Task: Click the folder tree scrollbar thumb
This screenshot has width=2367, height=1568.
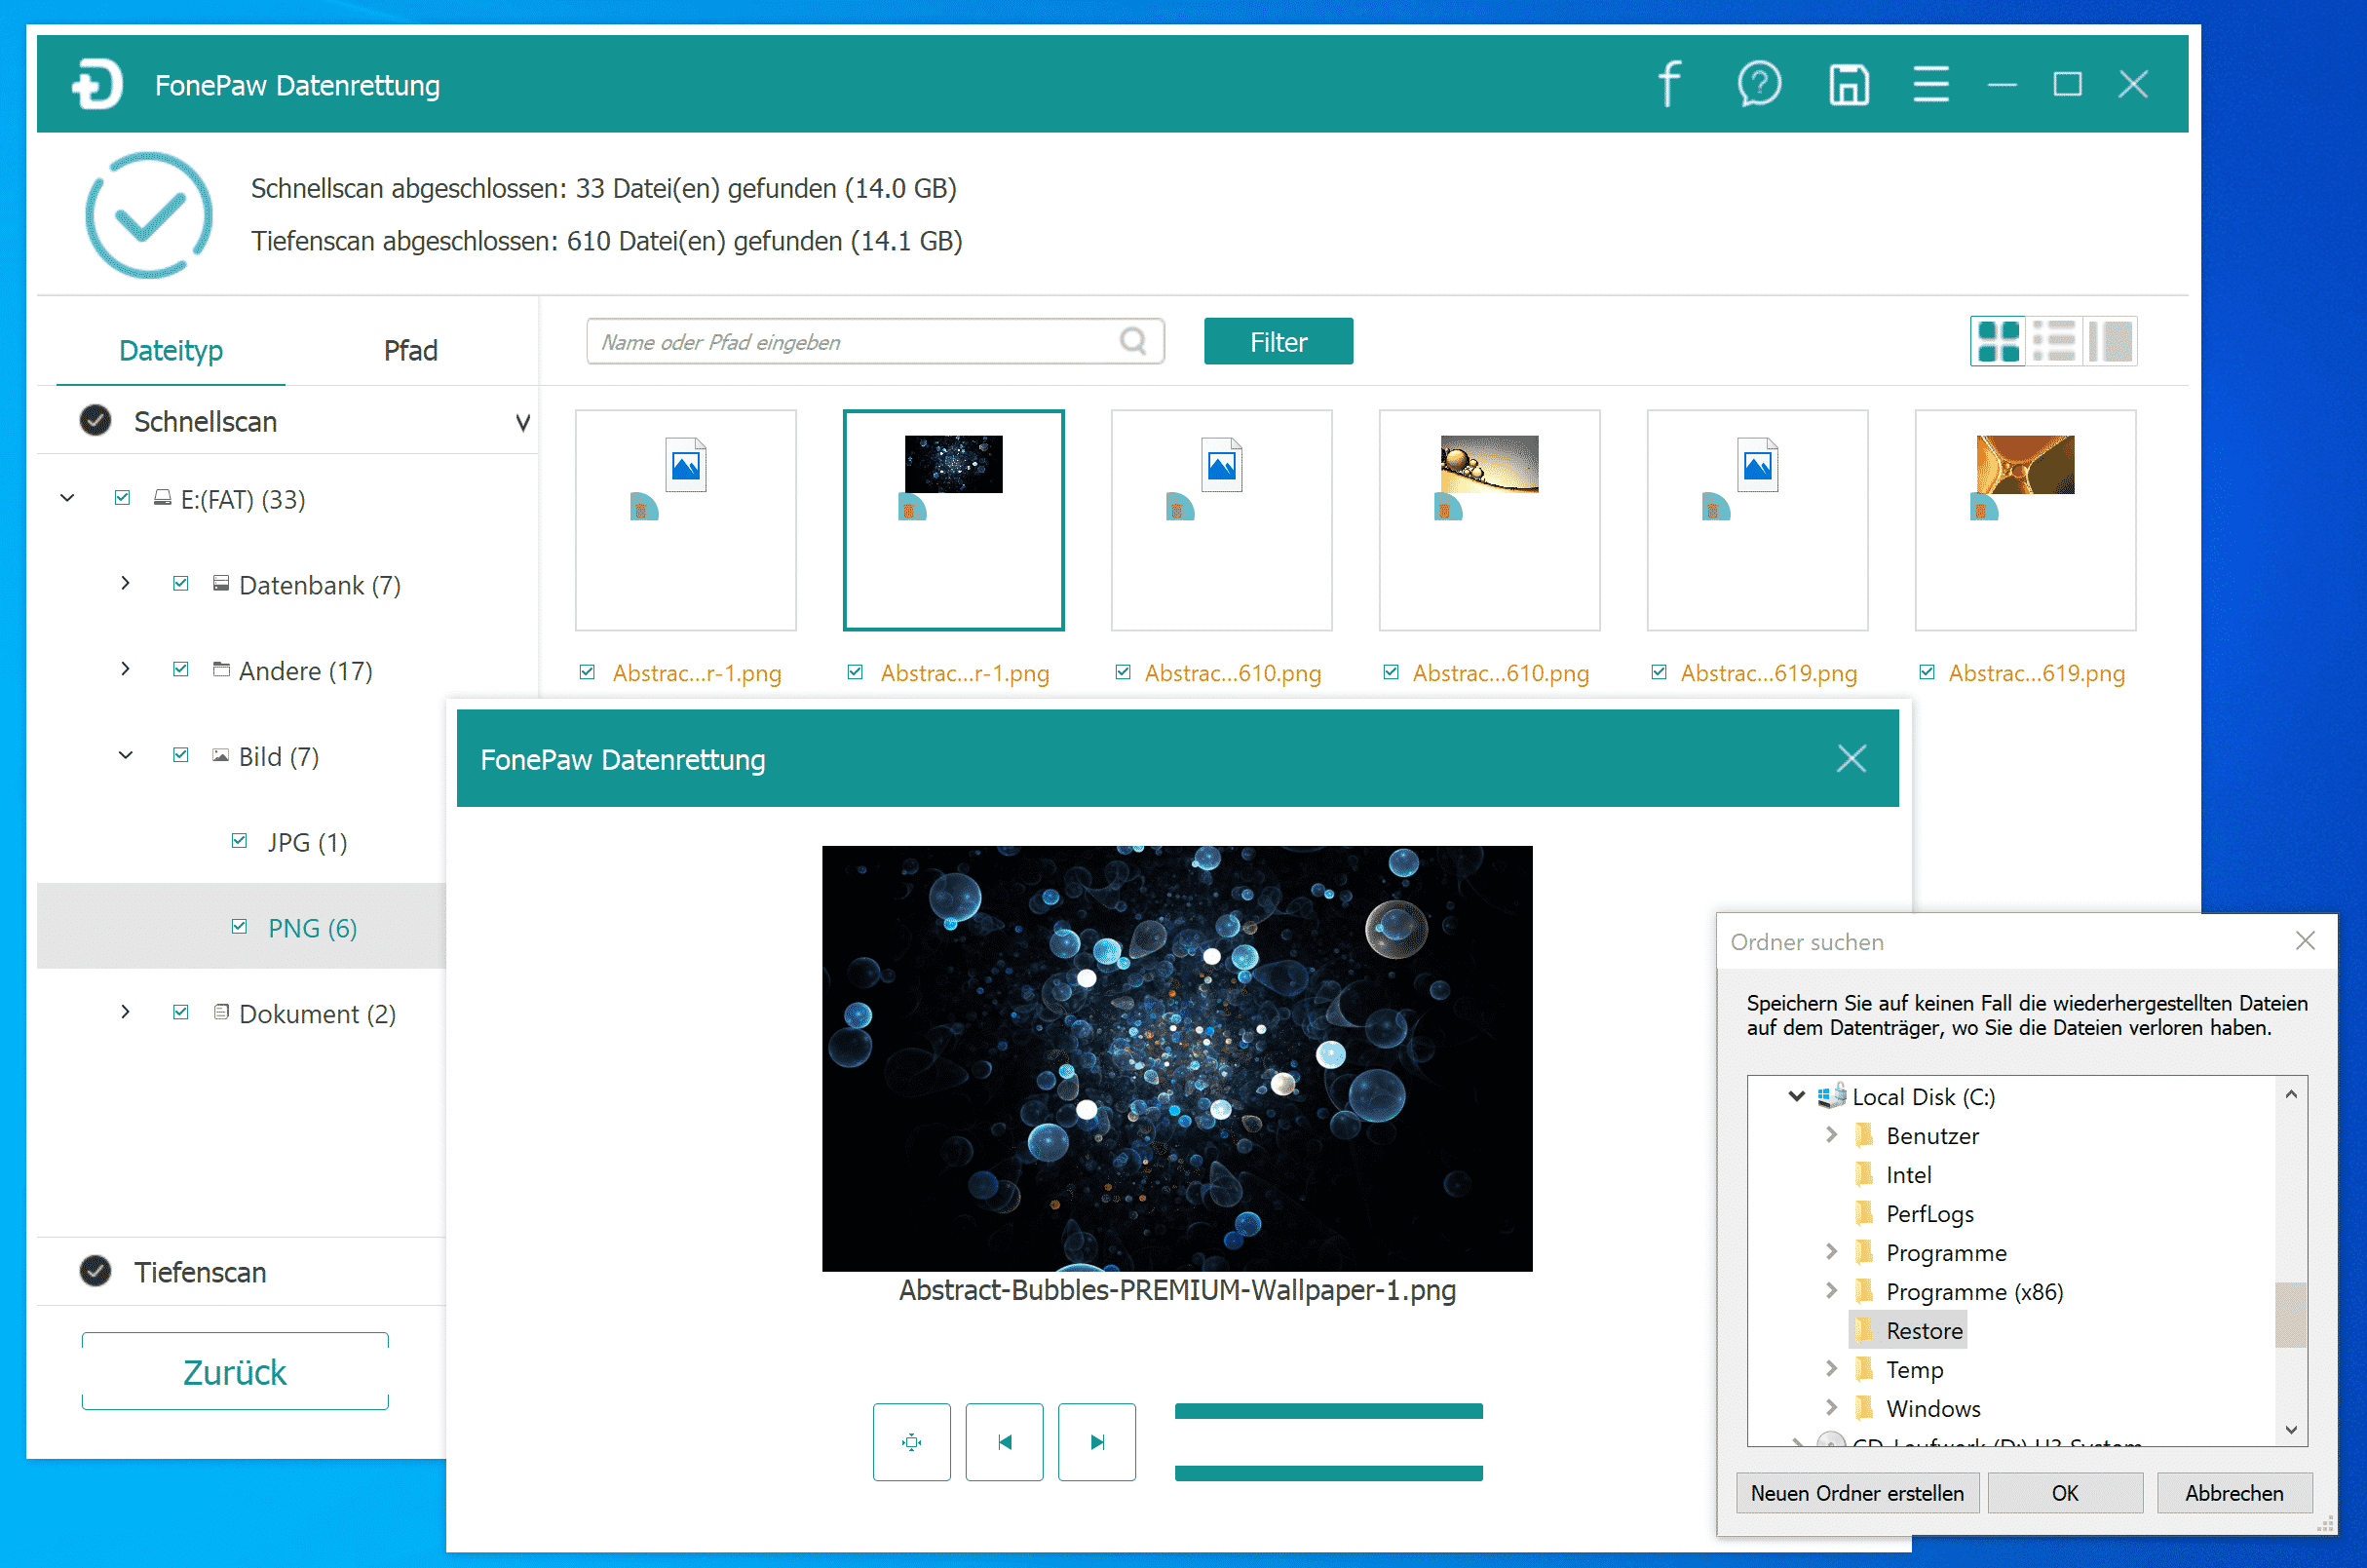Action: [x=2291, y=1314]
